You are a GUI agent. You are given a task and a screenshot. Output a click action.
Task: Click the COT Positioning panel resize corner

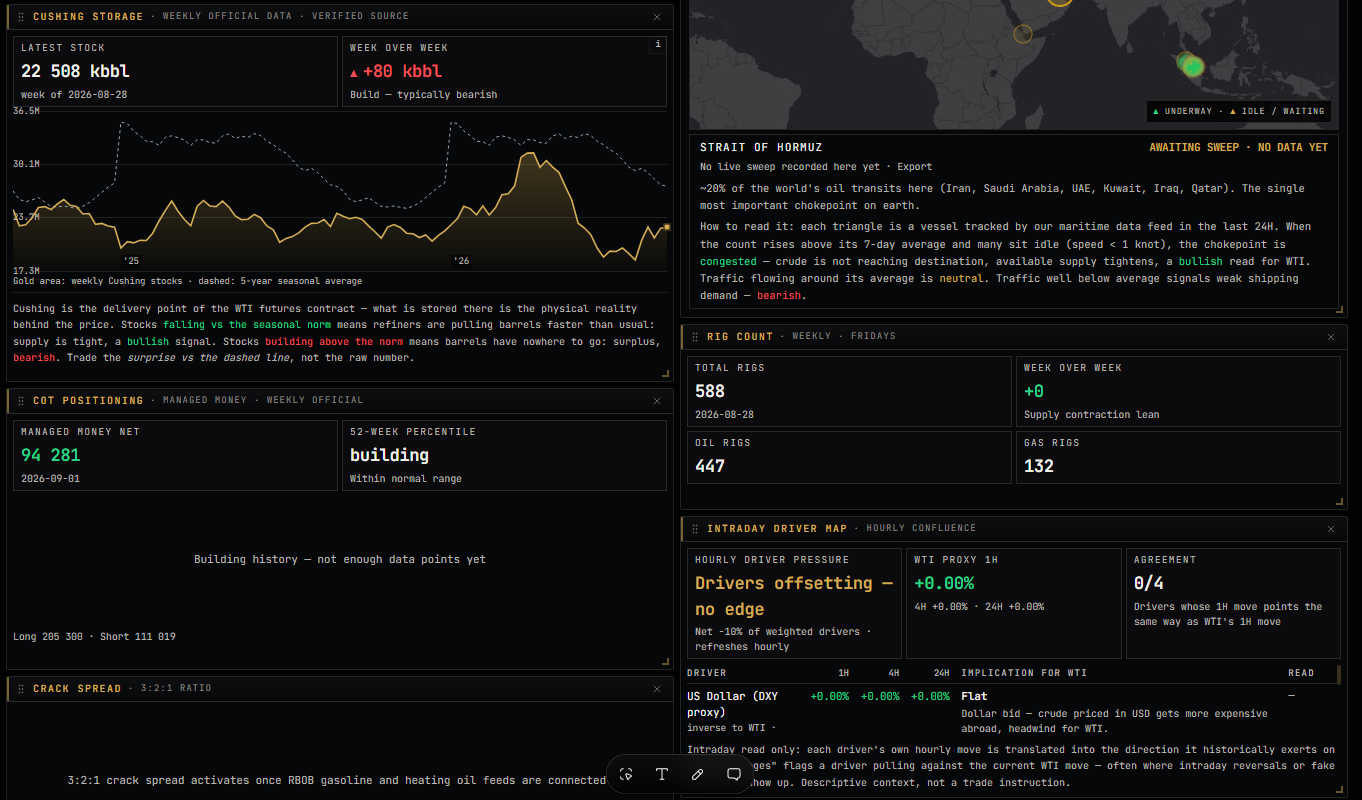pyautogui.click(x=666, y=661)
